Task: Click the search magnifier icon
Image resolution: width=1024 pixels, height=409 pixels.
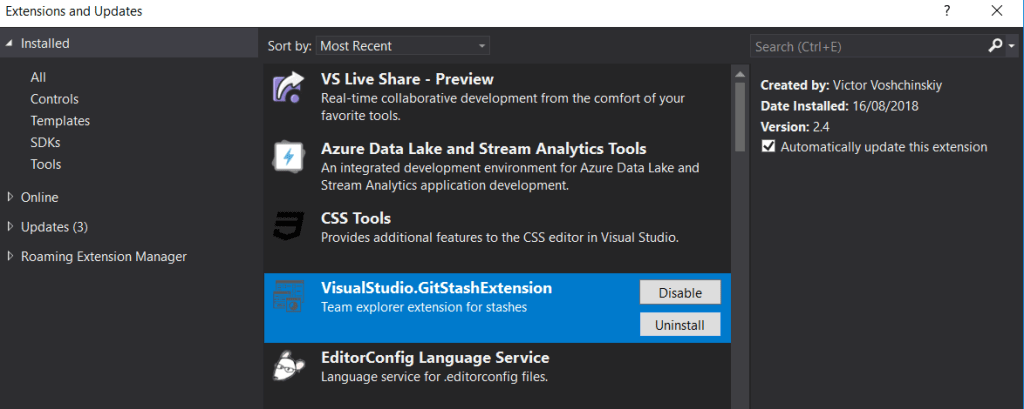Action: coord(995,46)
